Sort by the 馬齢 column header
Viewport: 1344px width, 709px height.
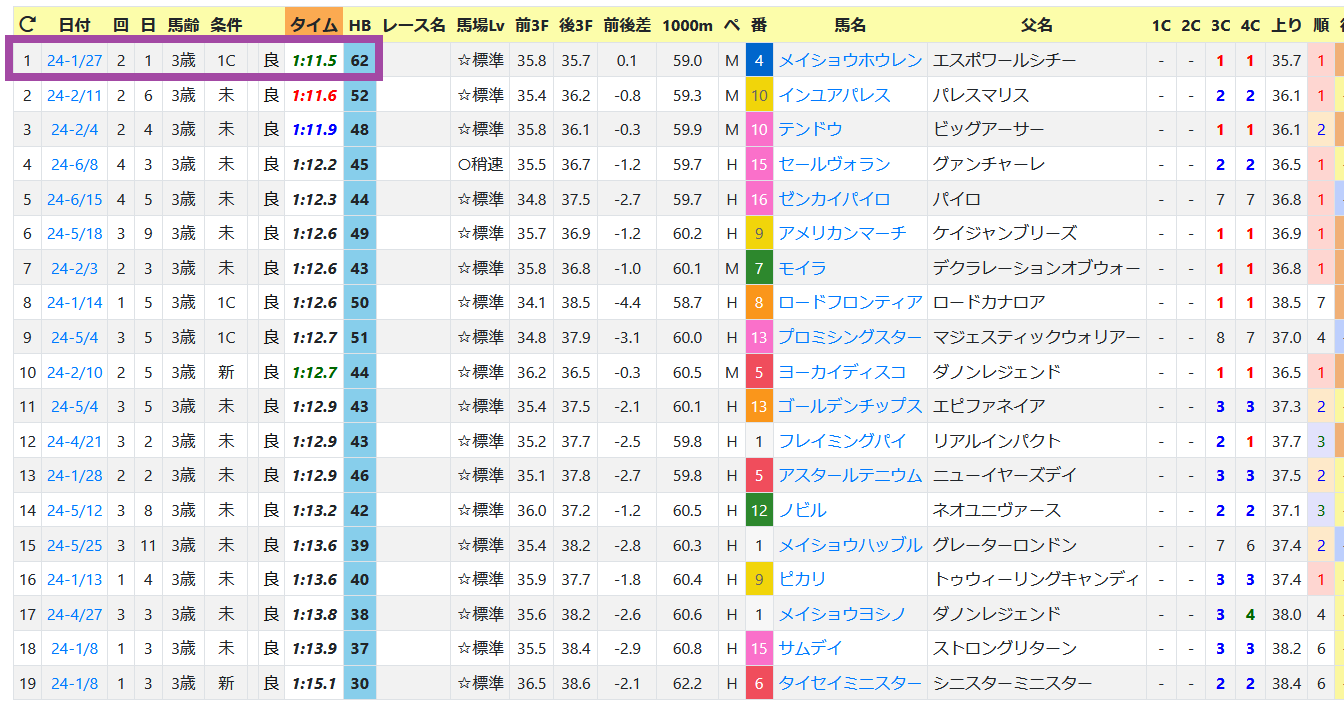(183, 25)
